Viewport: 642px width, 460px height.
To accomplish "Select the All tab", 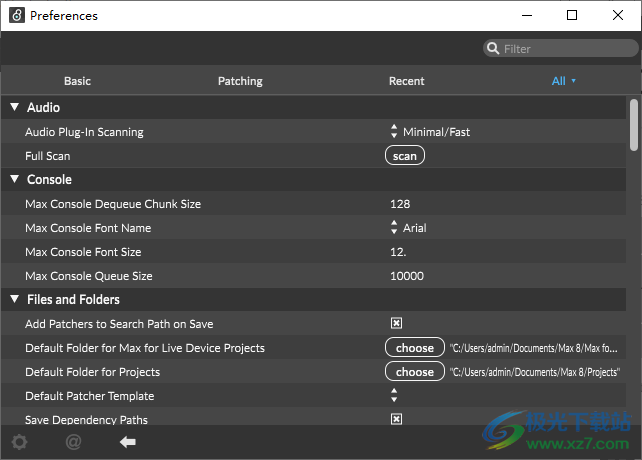I will tap(558, 81).
